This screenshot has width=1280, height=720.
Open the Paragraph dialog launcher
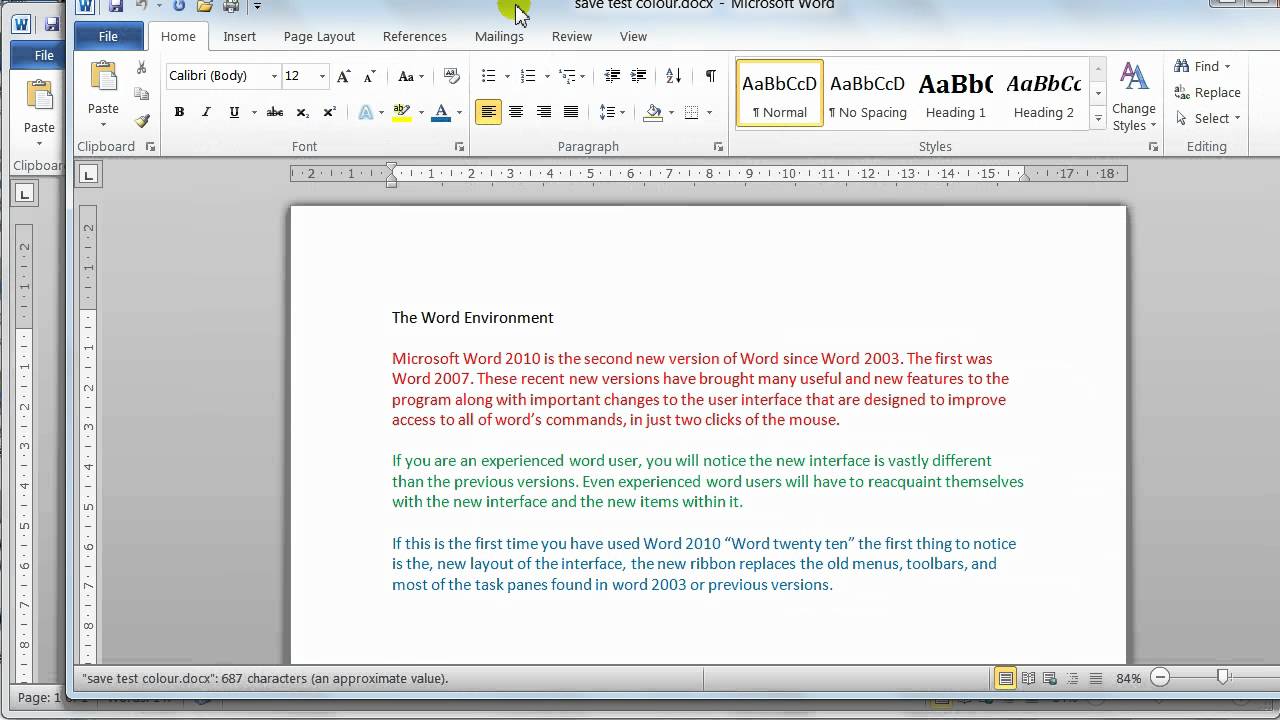[718, 147]
